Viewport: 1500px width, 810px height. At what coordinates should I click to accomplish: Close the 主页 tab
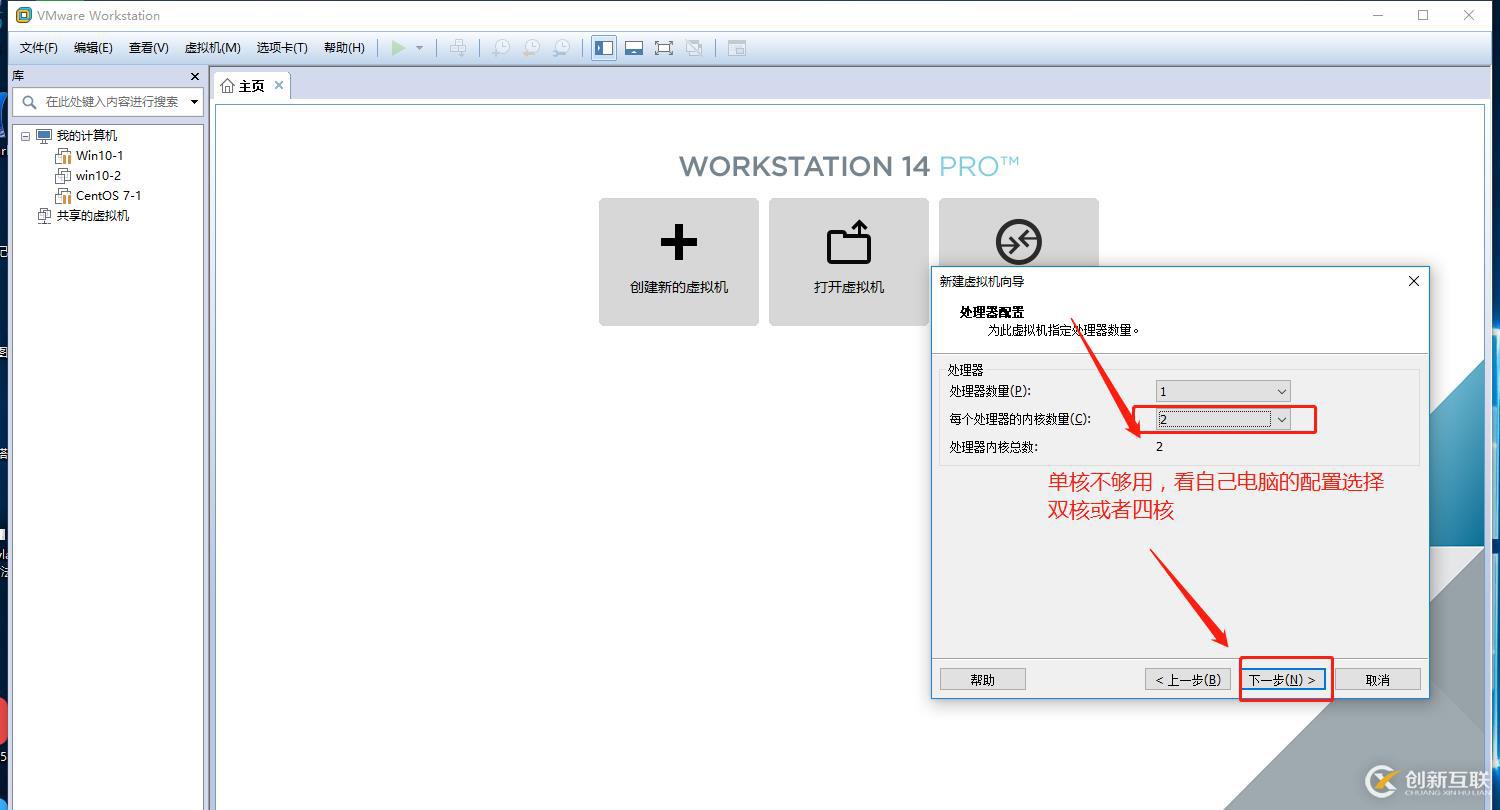point(279,85)
